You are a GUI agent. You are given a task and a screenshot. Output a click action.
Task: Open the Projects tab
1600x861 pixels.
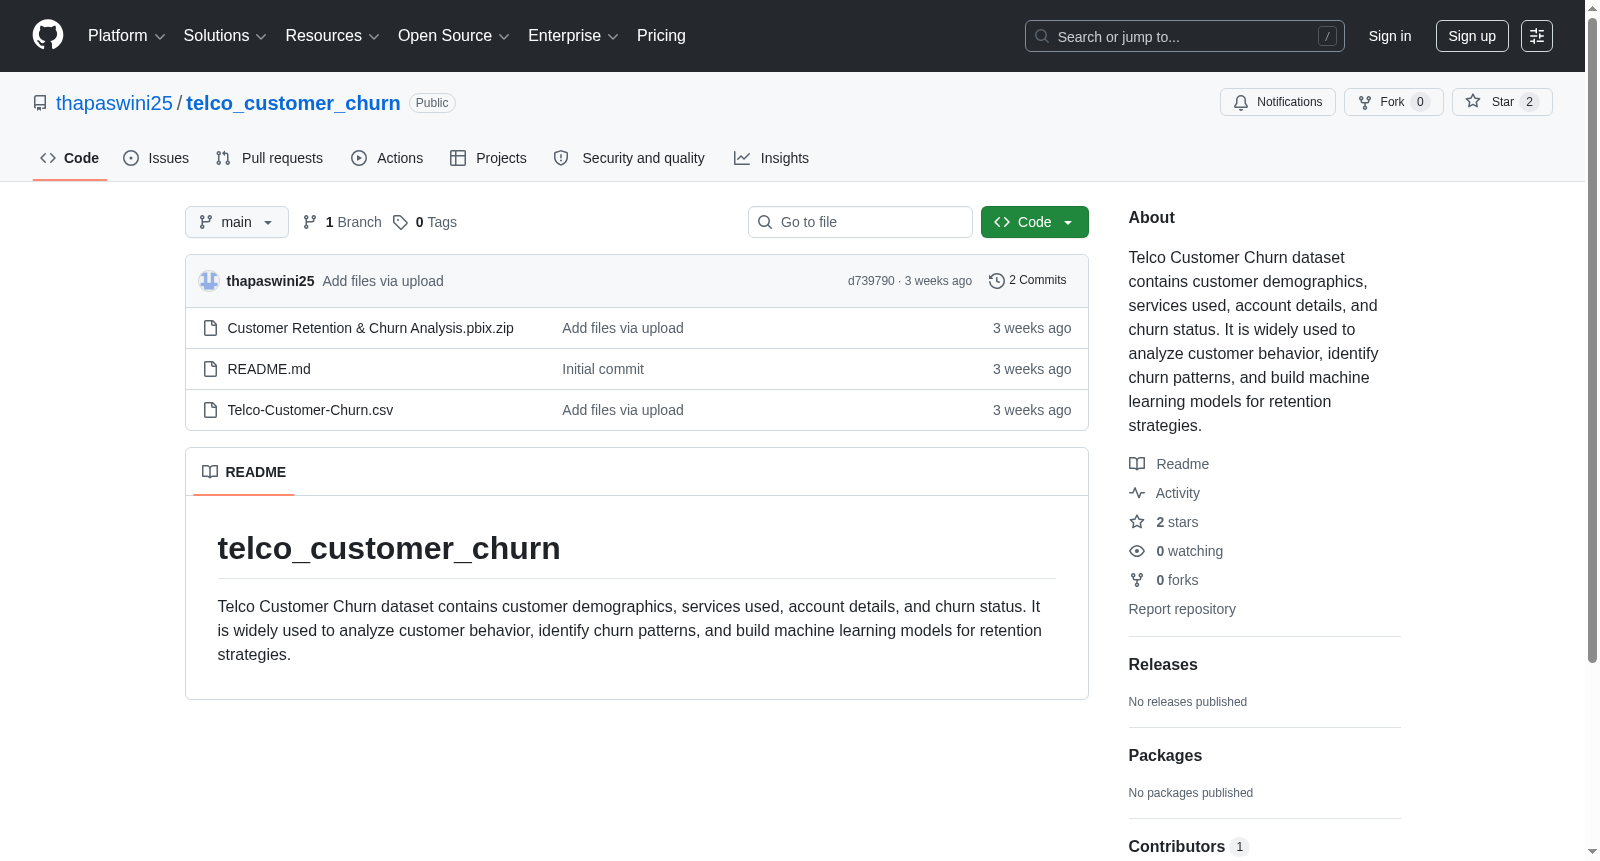click(488, 158)
